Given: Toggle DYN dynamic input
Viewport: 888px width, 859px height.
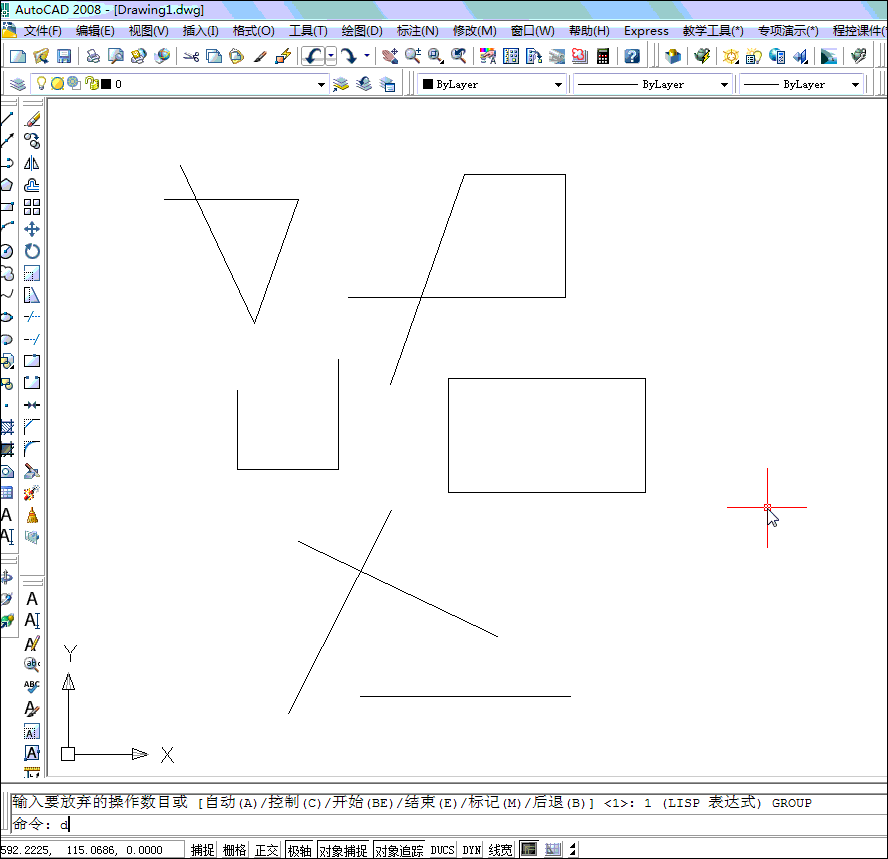Looking at the screenshot, I should point(472,850).
